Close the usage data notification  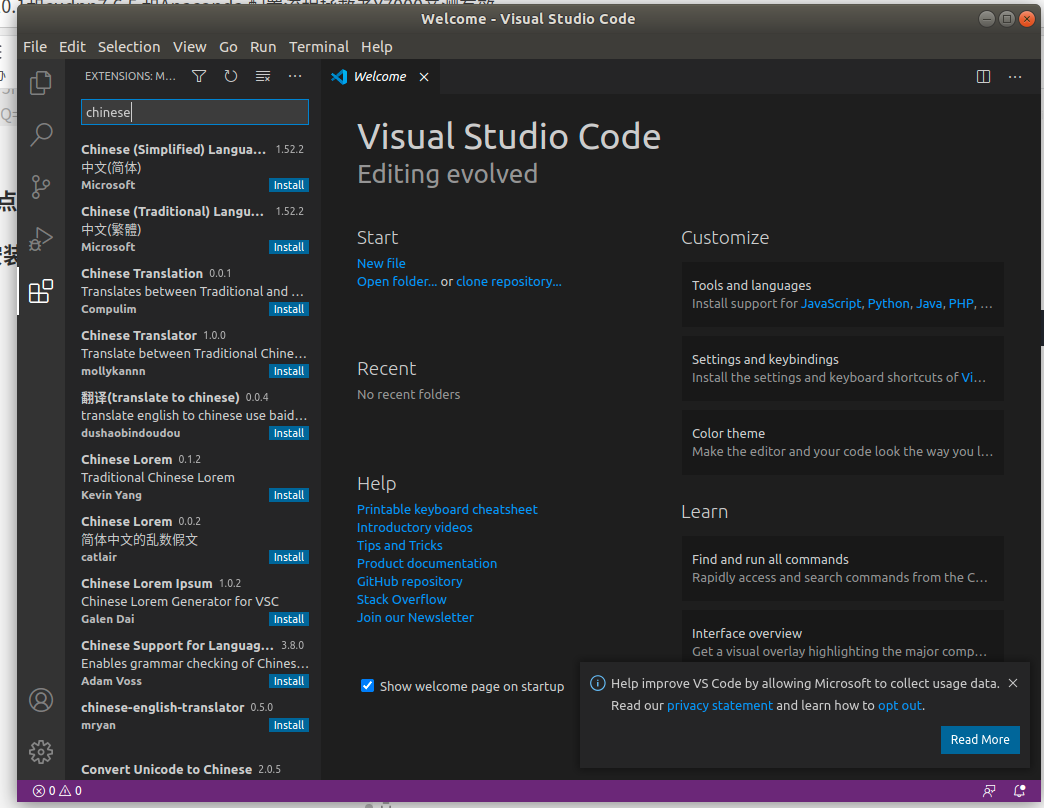1013,684
